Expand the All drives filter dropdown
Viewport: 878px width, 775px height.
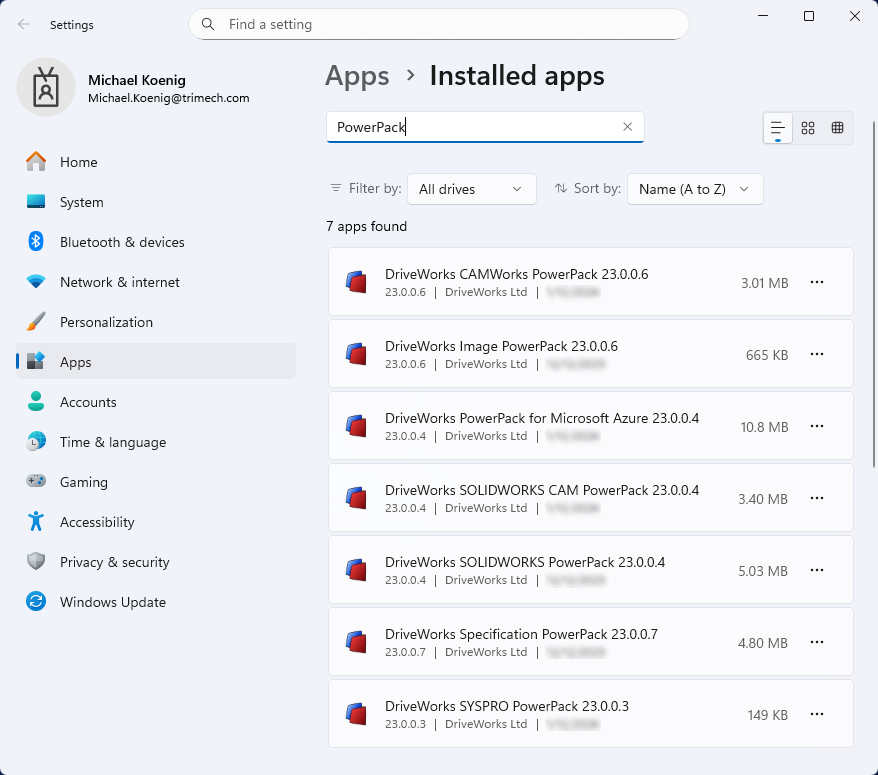point(471,189)
